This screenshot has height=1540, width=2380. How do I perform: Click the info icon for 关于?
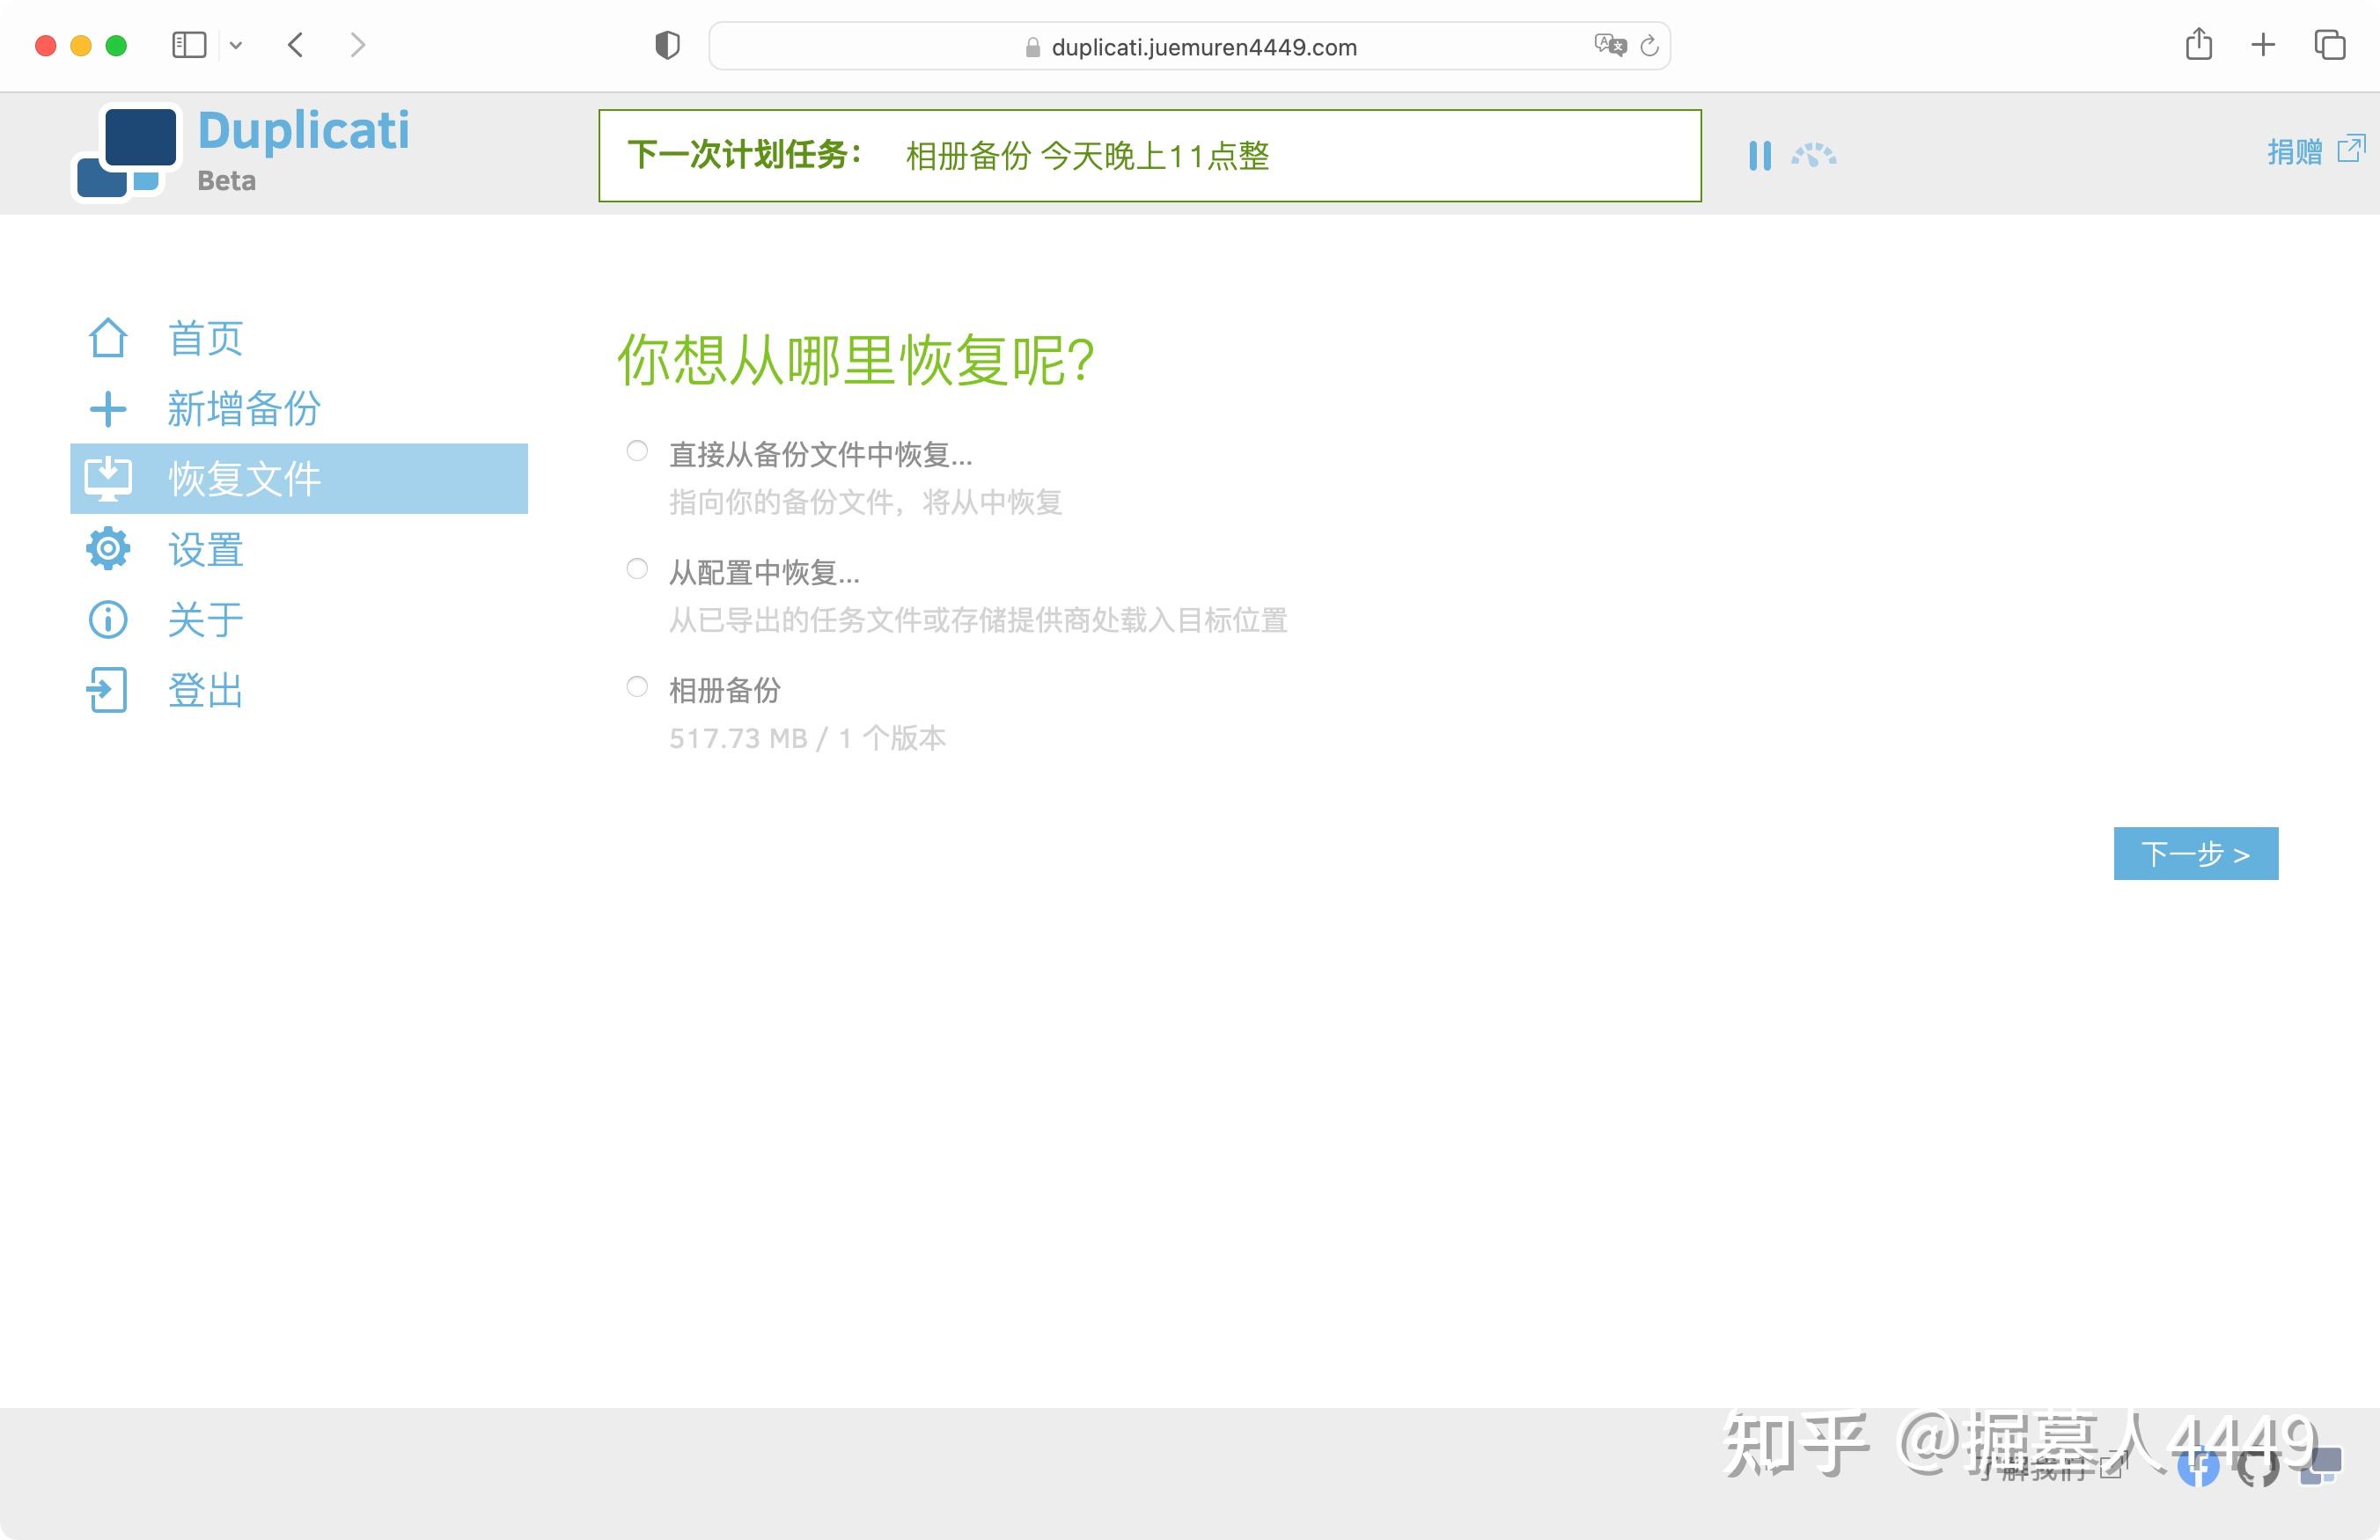tap(108, 620)
